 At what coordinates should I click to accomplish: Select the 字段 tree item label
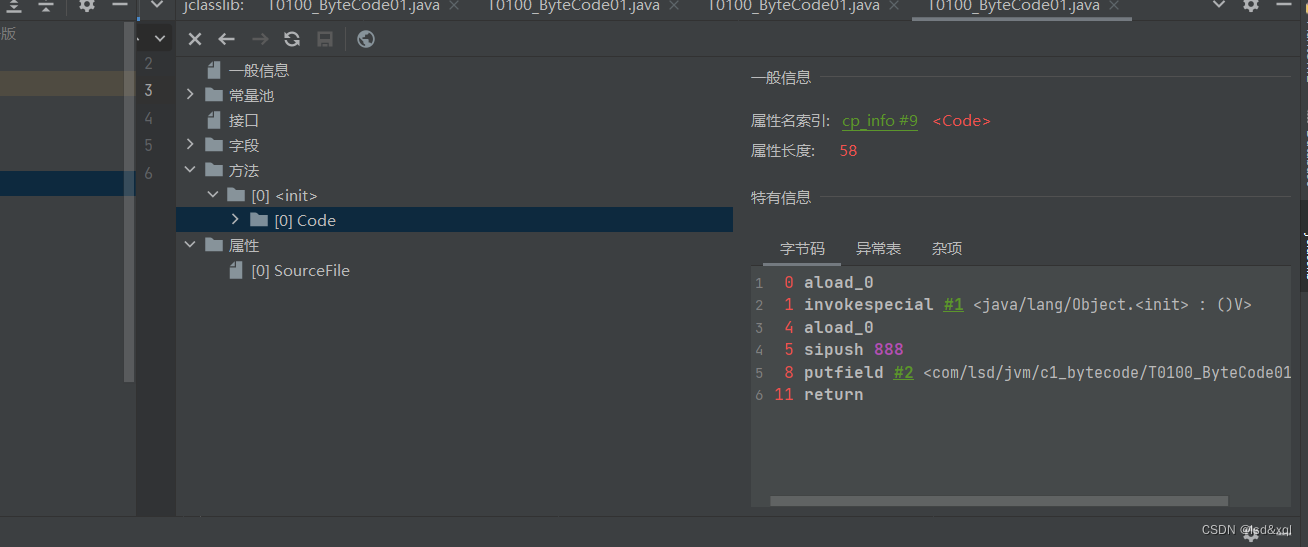244,145
